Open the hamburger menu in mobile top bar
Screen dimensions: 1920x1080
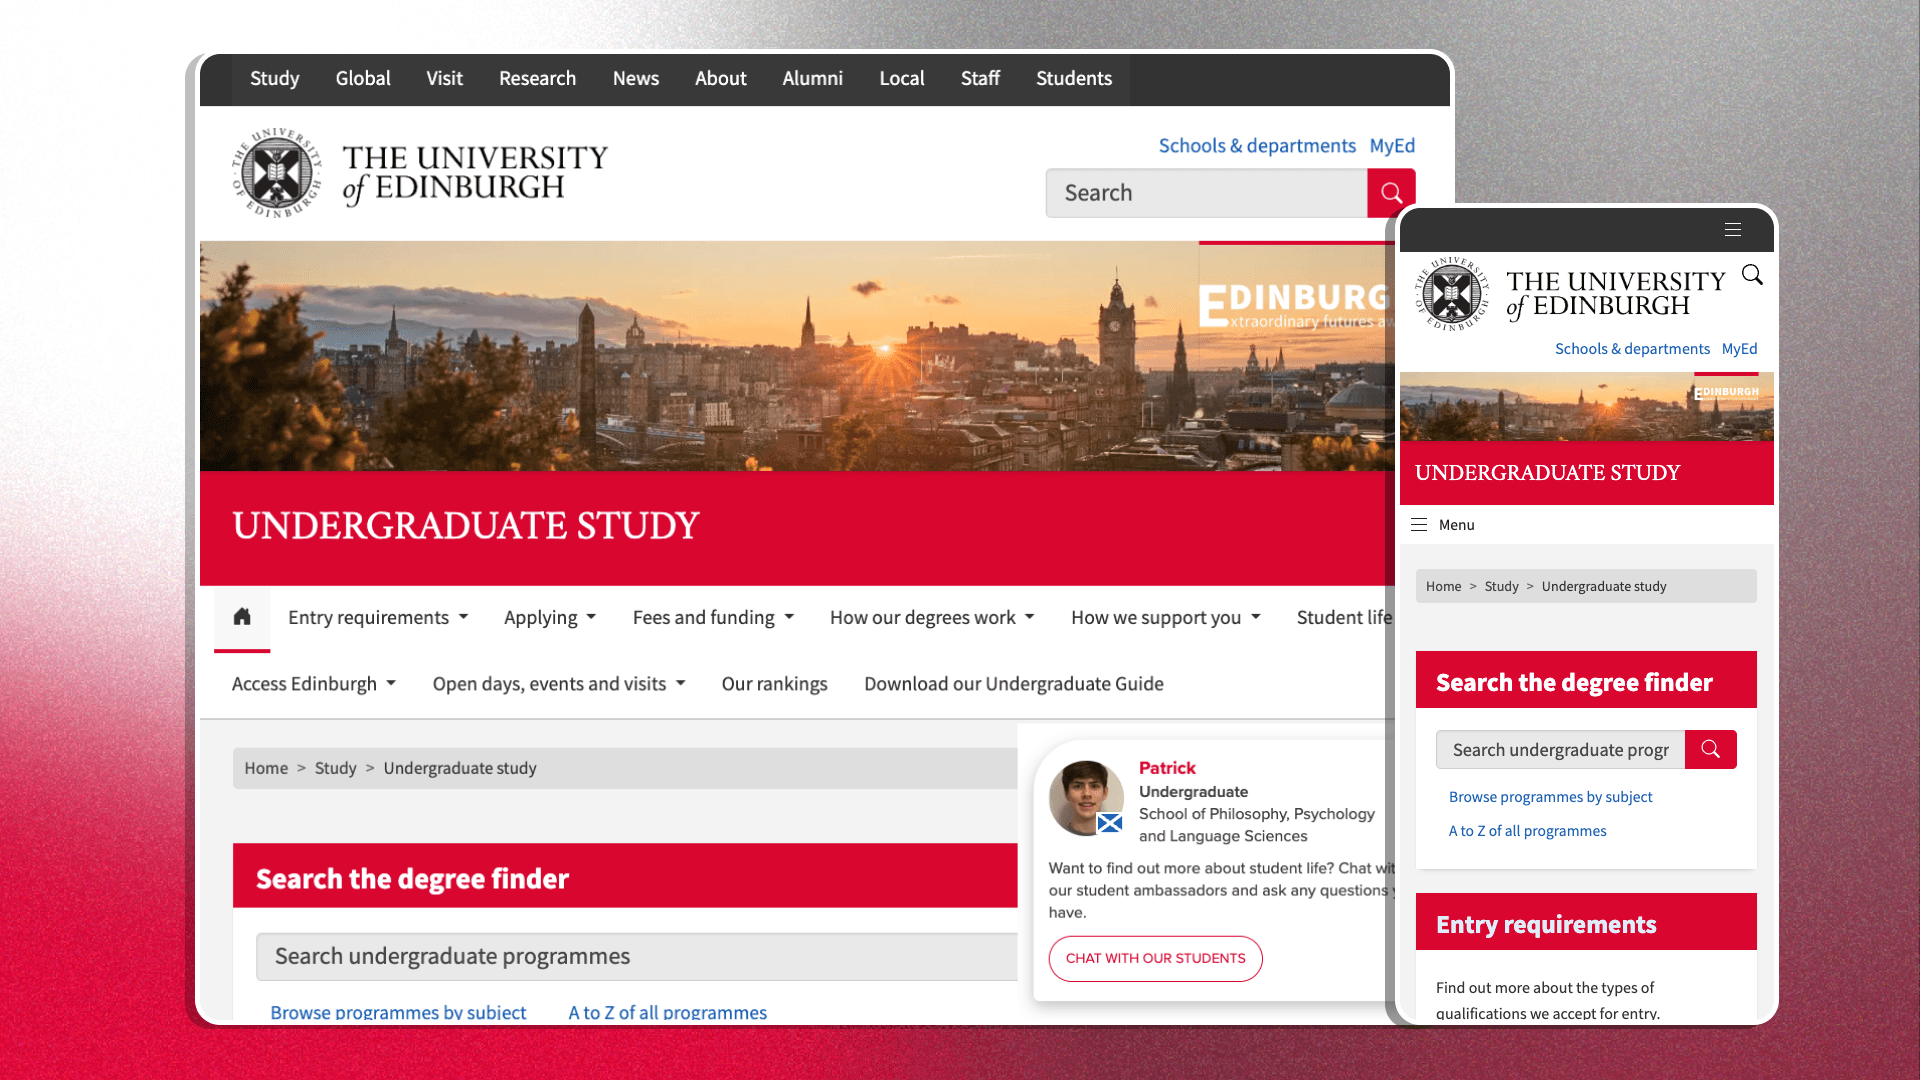point(1733,230)
